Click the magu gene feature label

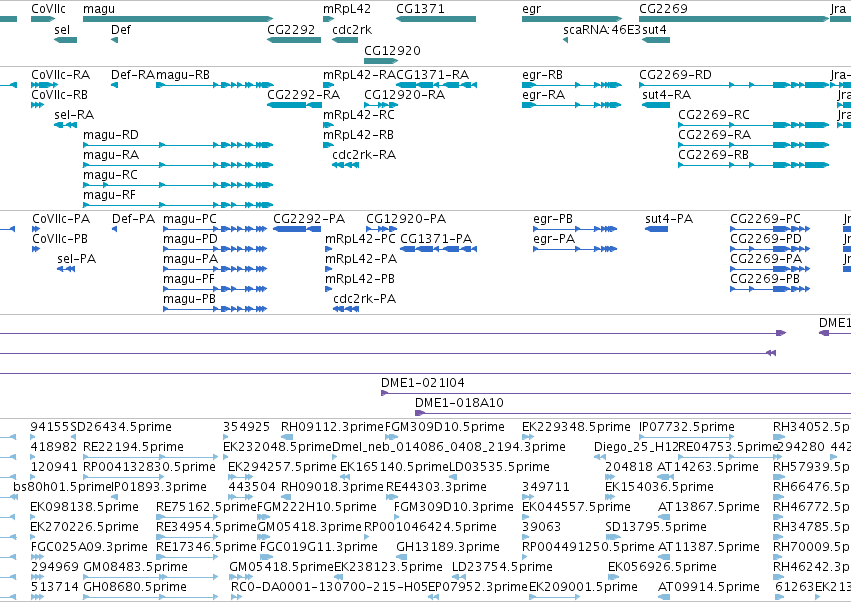pos(99,9)
